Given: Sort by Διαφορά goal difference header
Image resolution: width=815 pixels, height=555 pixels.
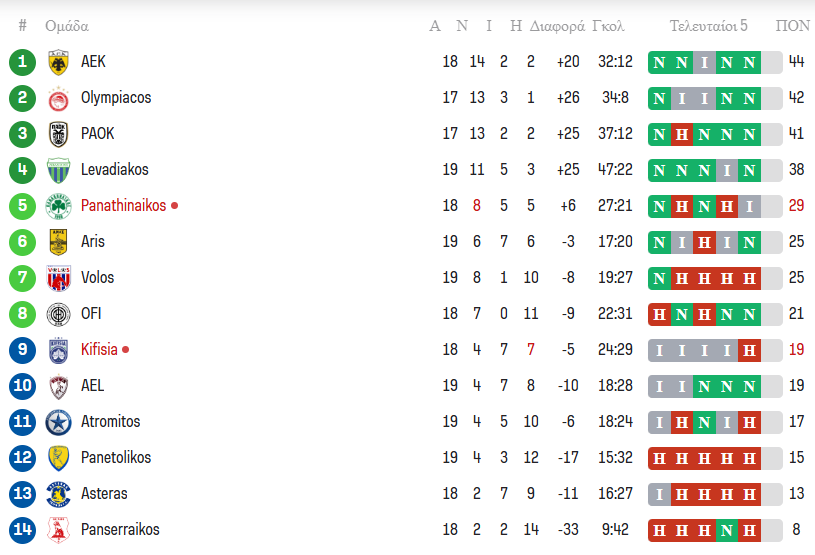Looking at the screenshot, I should tap(557, 26).
